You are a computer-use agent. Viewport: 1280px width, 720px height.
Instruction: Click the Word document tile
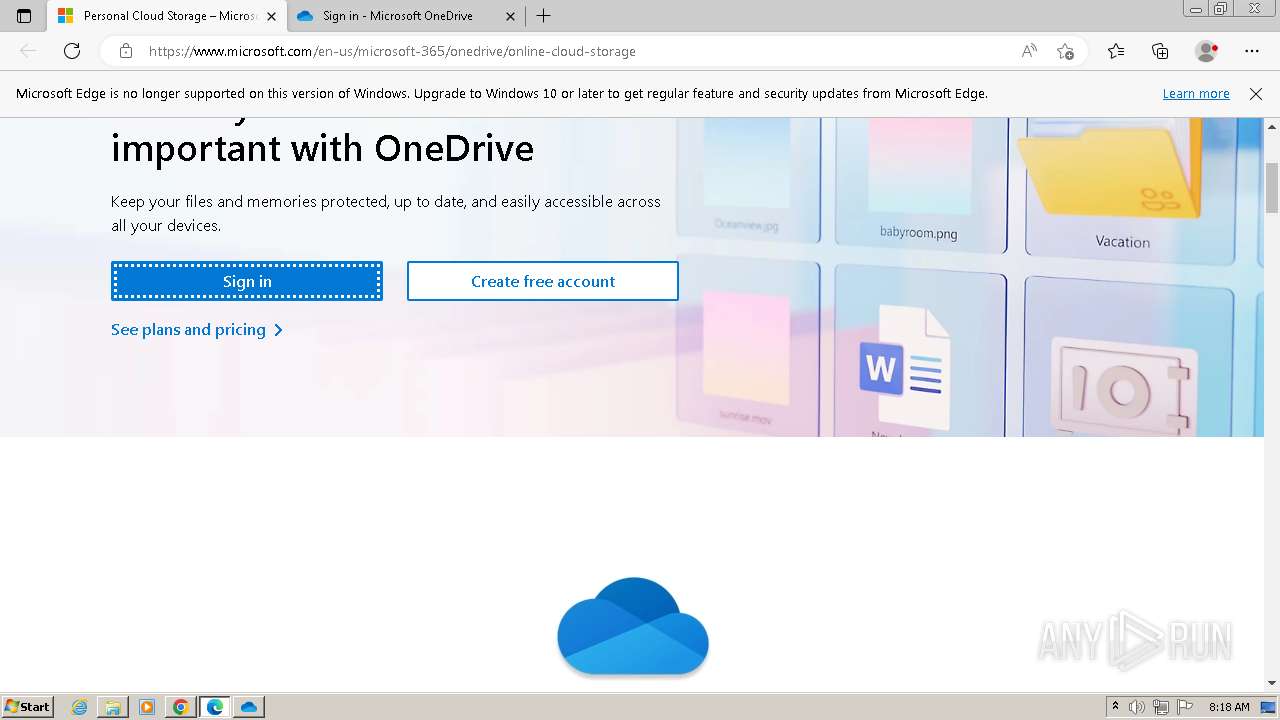point(920,352)
